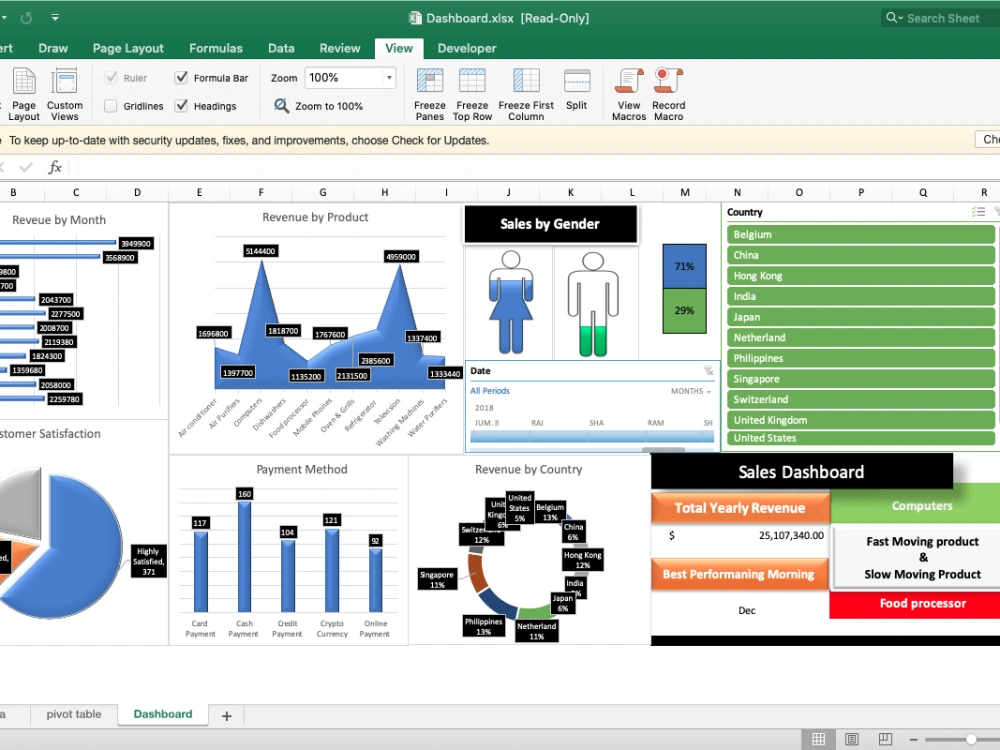Uncheck the Formula Bar checkbox
The image size is (1000, 750).
tap(181, 77)
